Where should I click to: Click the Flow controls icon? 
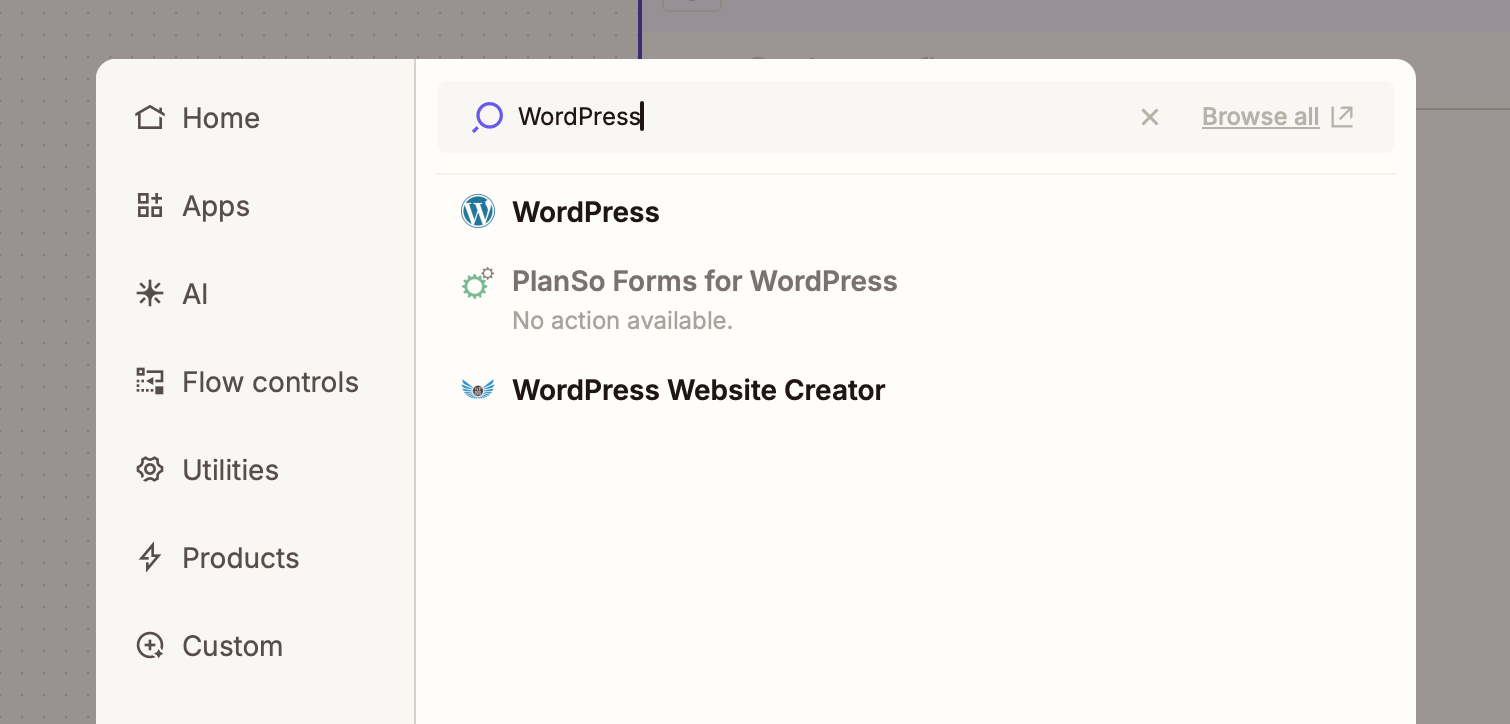150,382
